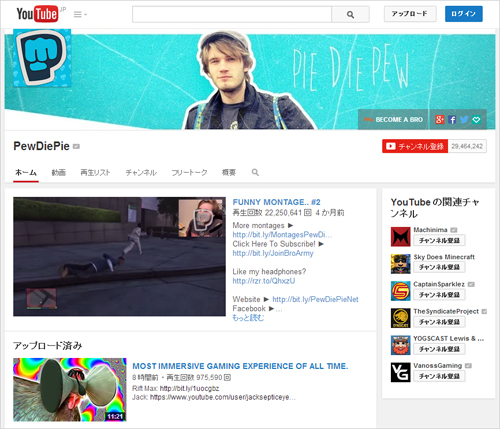Screen dimensions: 500x429
Task: Subscribe to Sky Does Minecraft
Action: 439,267
